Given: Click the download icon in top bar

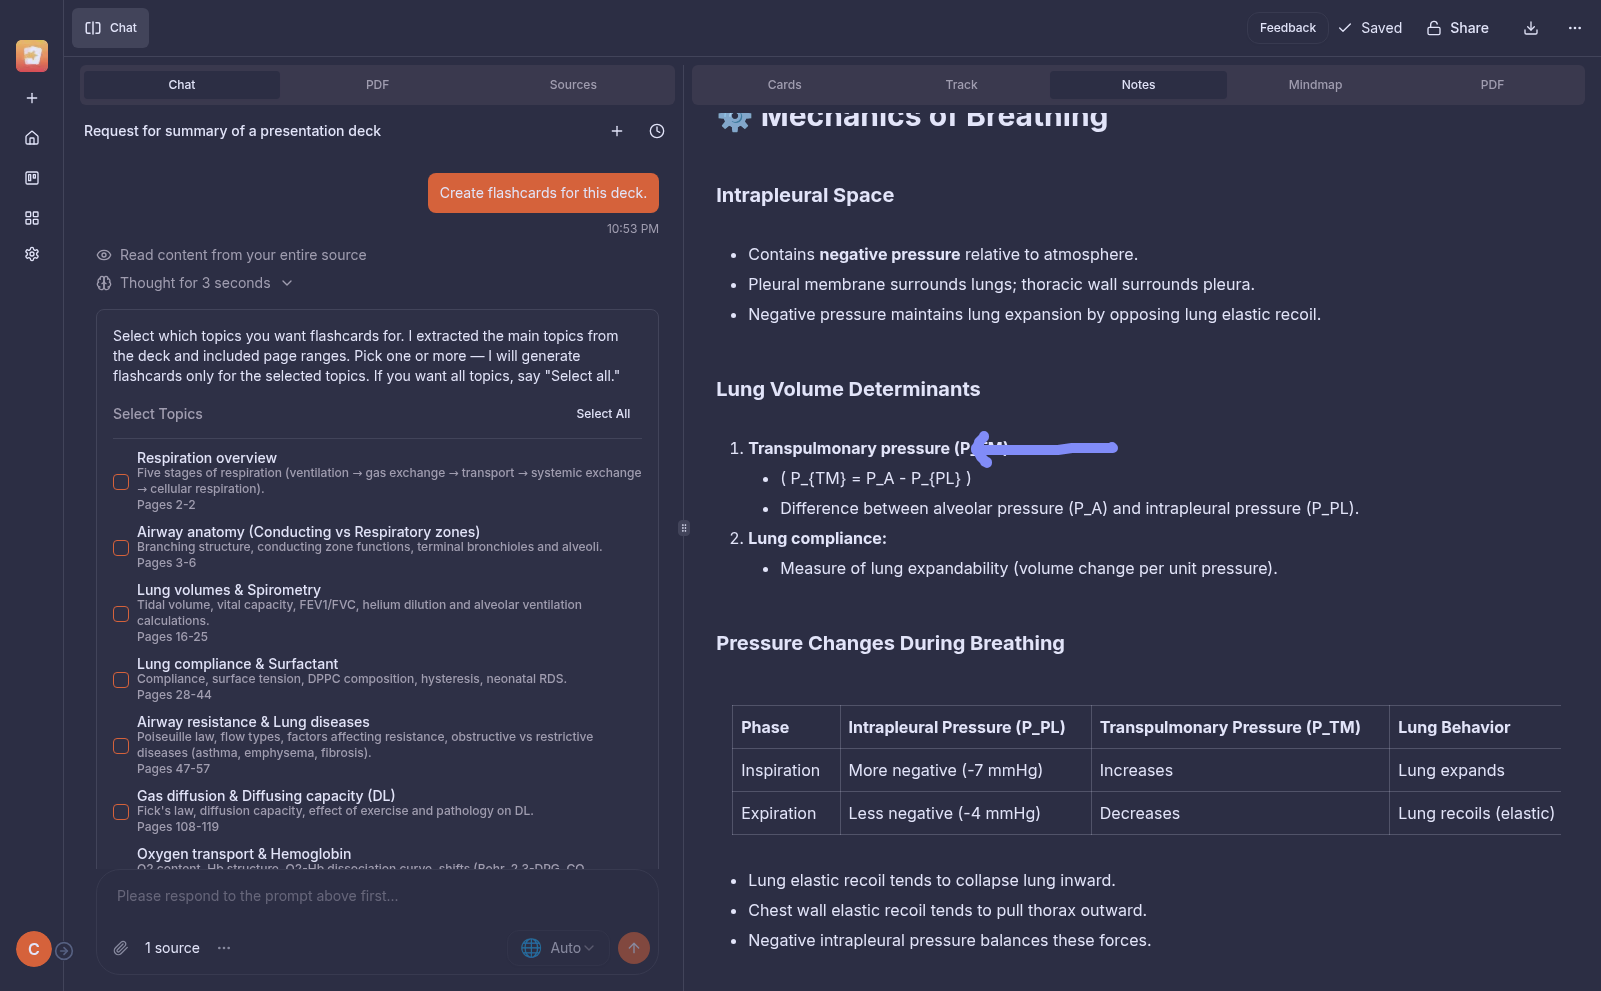Looking at the screenshot, I should click(1530, 28).
